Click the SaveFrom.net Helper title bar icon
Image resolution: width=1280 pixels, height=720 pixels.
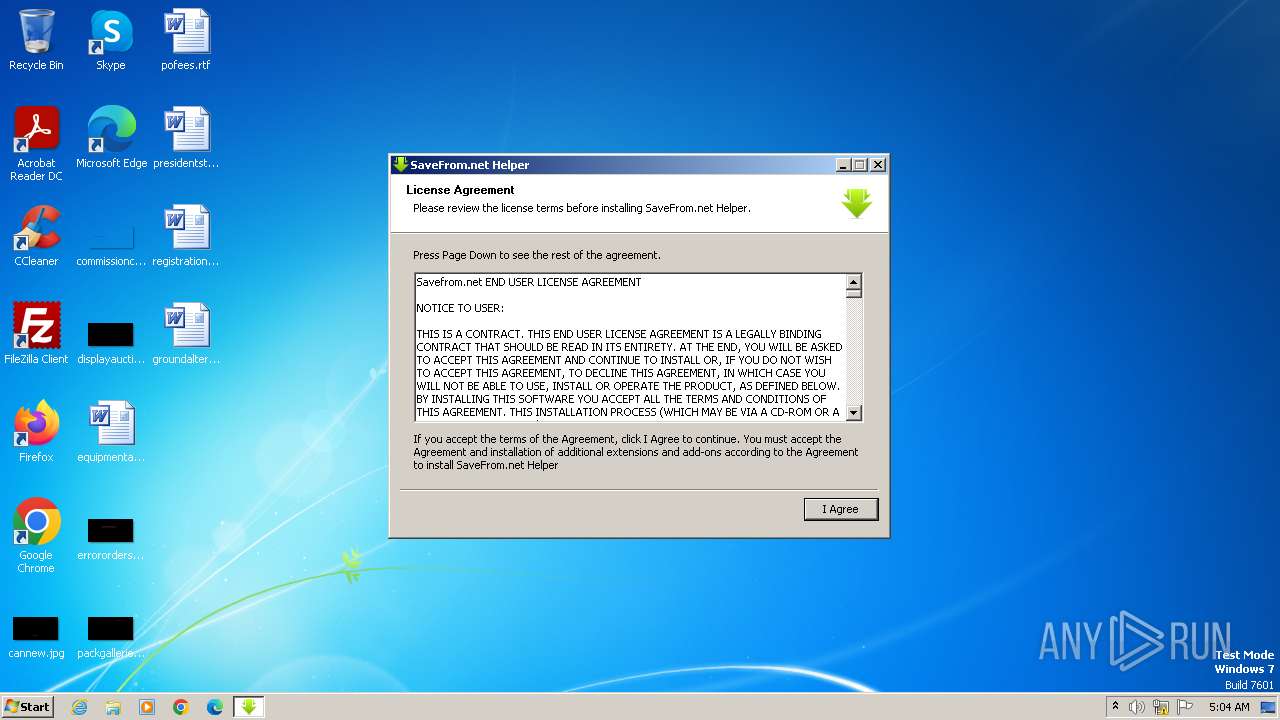click(400, 165)
